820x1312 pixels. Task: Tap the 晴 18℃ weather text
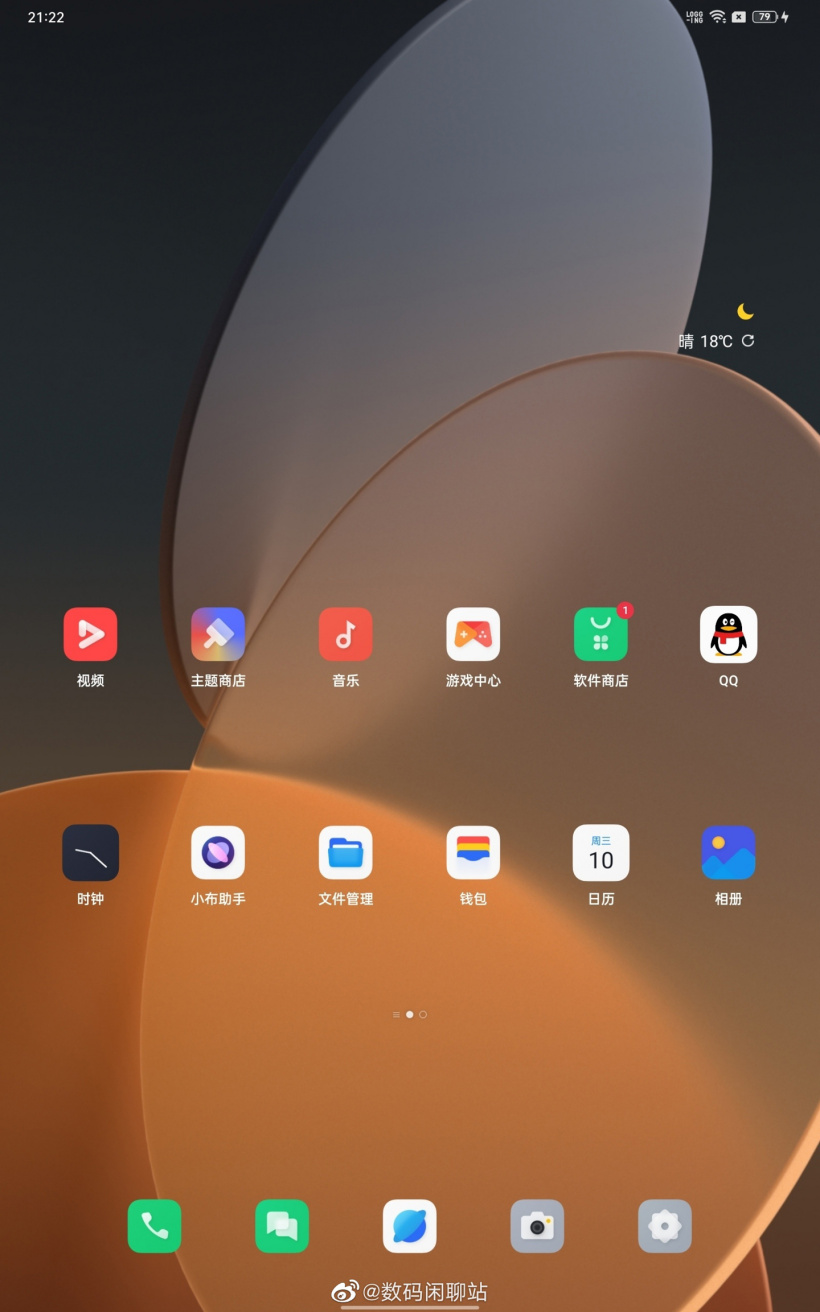(706, 342)
